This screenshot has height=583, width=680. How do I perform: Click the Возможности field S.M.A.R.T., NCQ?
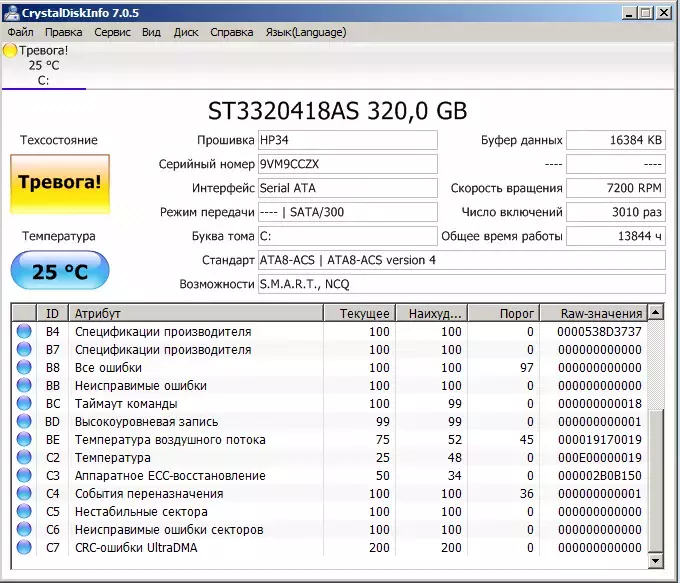coord(462,284)
